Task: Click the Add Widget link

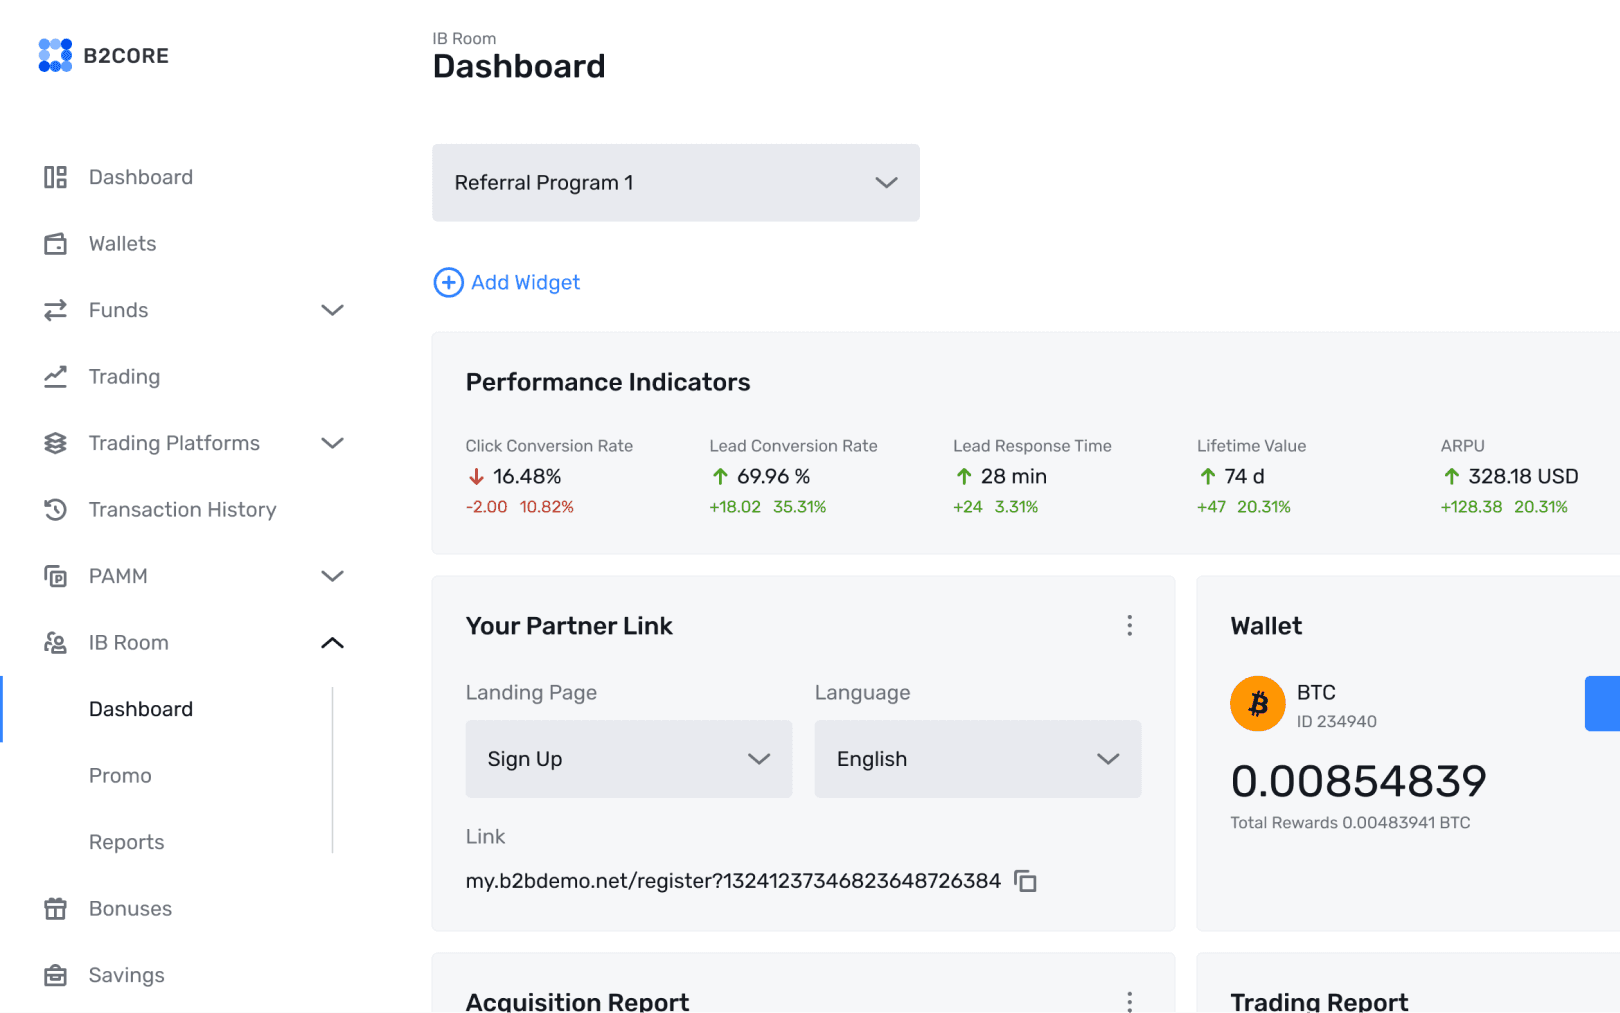Action: pyautogui.click(x=525, y=283)
